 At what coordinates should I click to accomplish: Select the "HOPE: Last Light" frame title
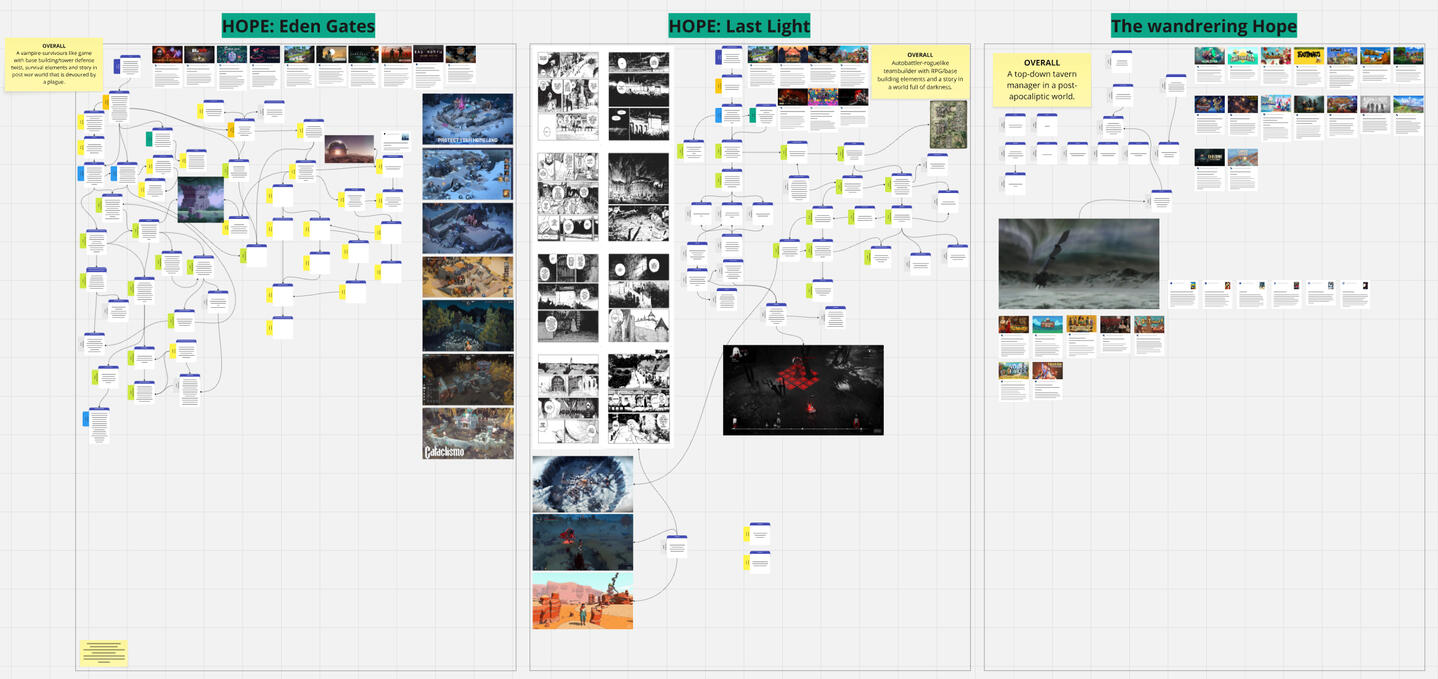pos(739,27)
